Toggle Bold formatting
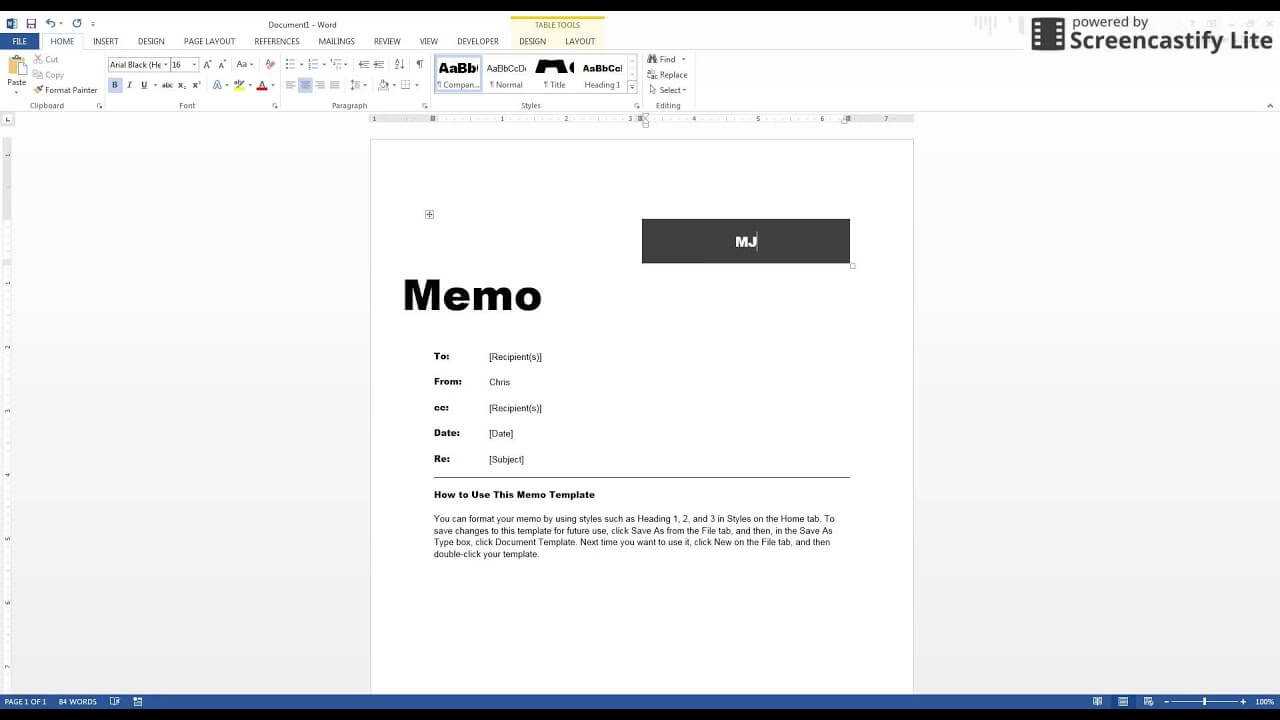The width and height of the screenshot is (1280, 720). (115, 85)
